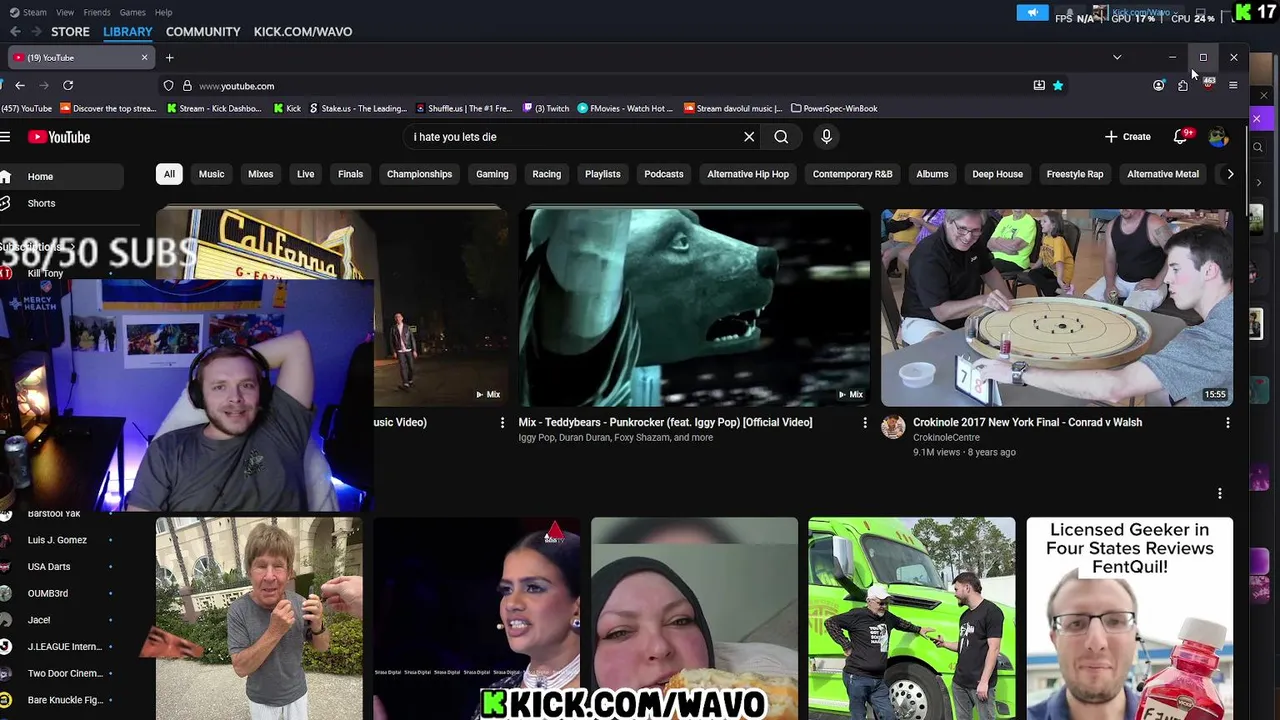This screenshot has width=1280, height=720.
Task: Select the Music filter chip
Action: 211,174
